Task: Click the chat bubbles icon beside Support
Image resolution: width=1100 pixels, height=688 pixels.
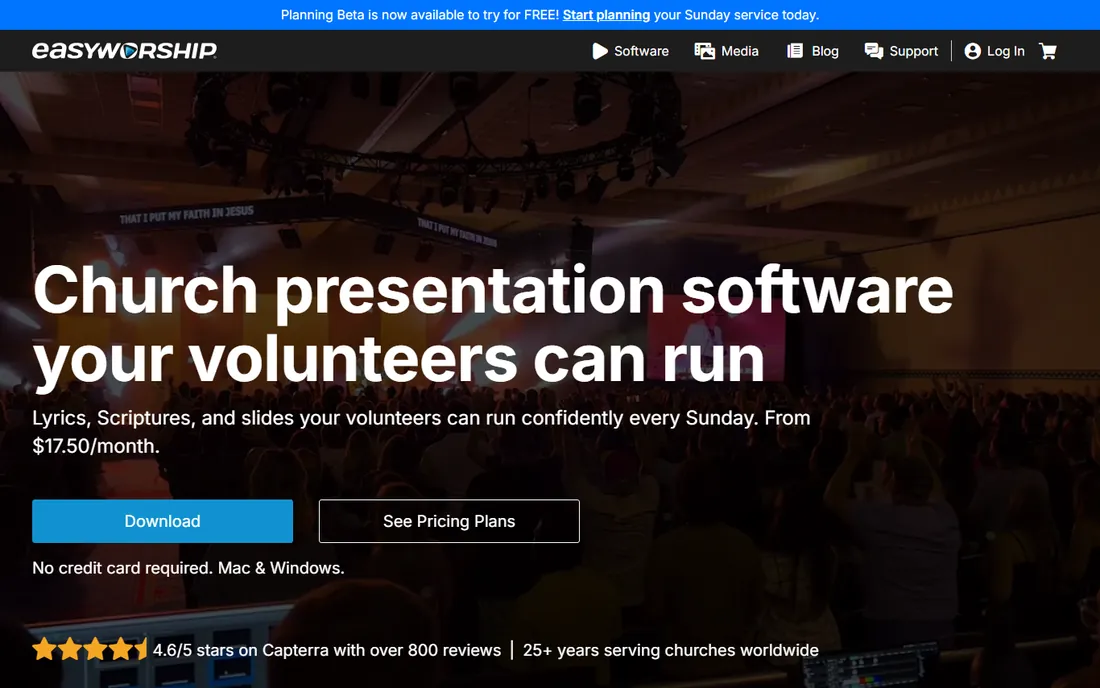Action: 873,51
